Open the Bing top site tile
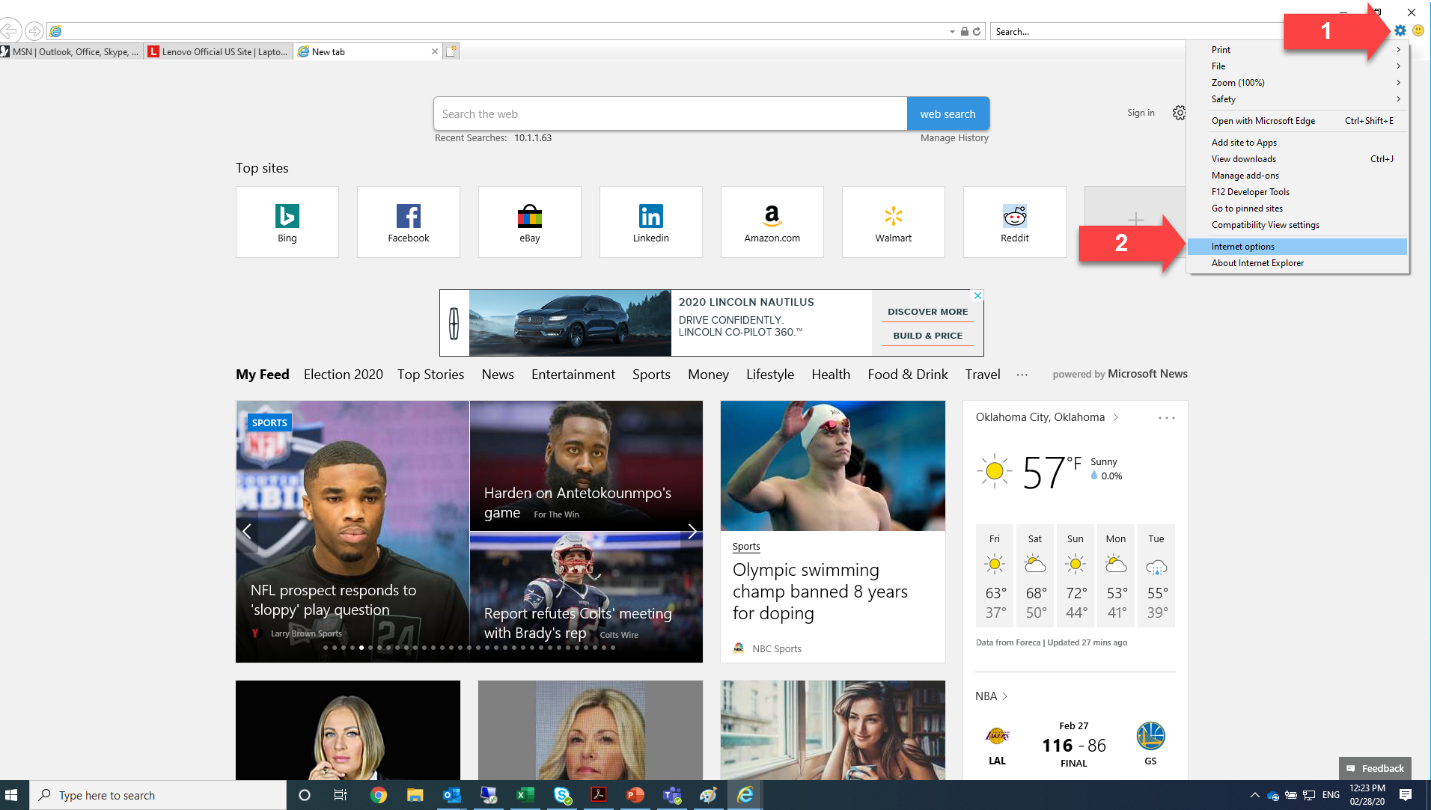 click(287, 222)
